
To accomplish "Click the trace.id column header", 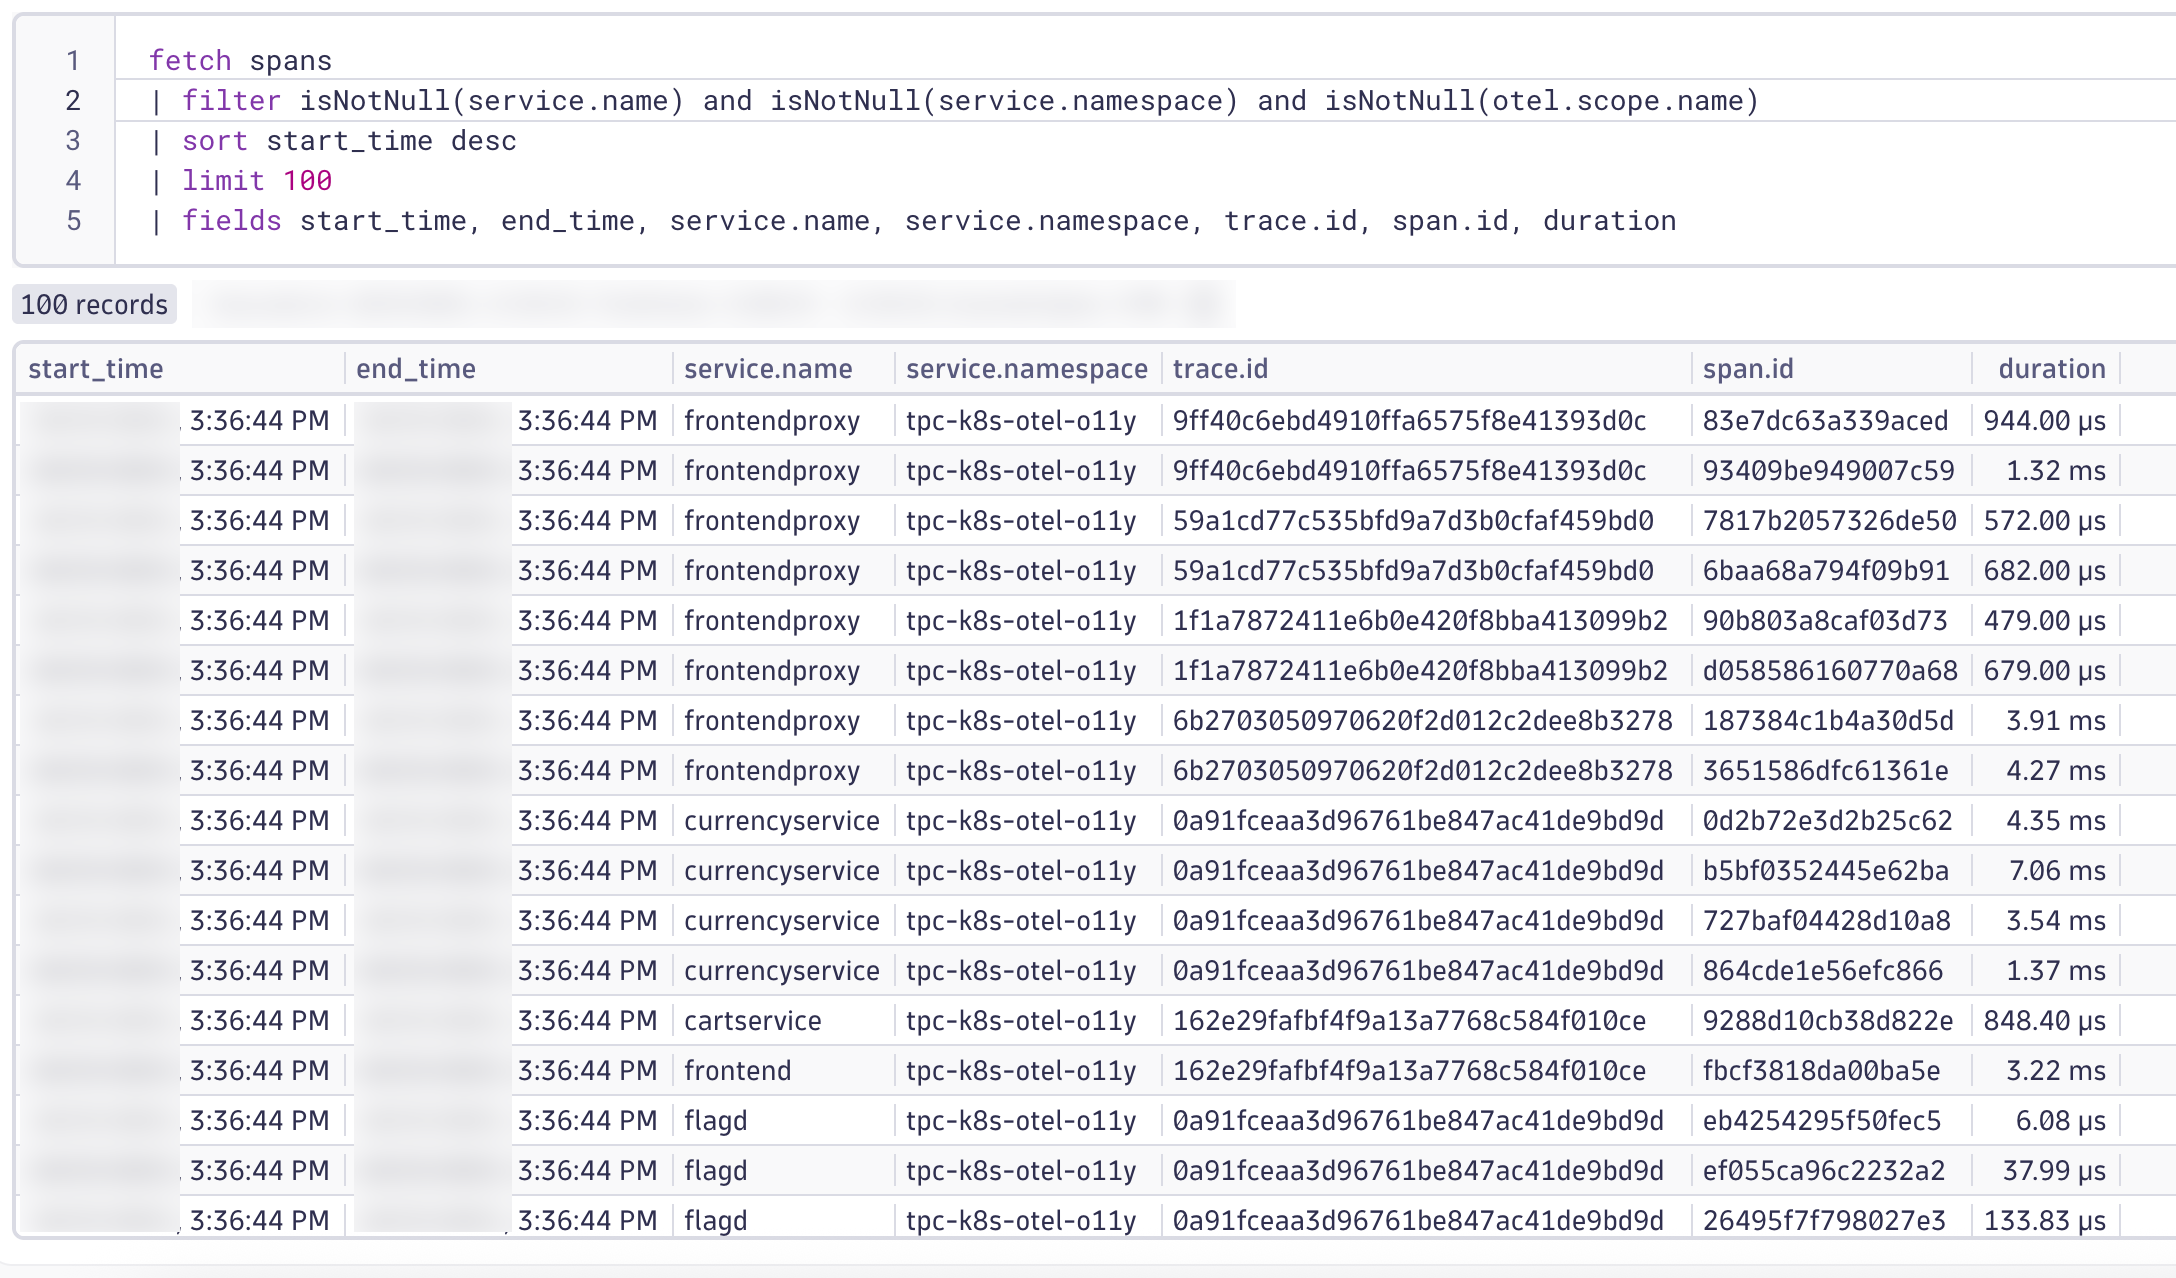I will click(x=1219, y=368).
